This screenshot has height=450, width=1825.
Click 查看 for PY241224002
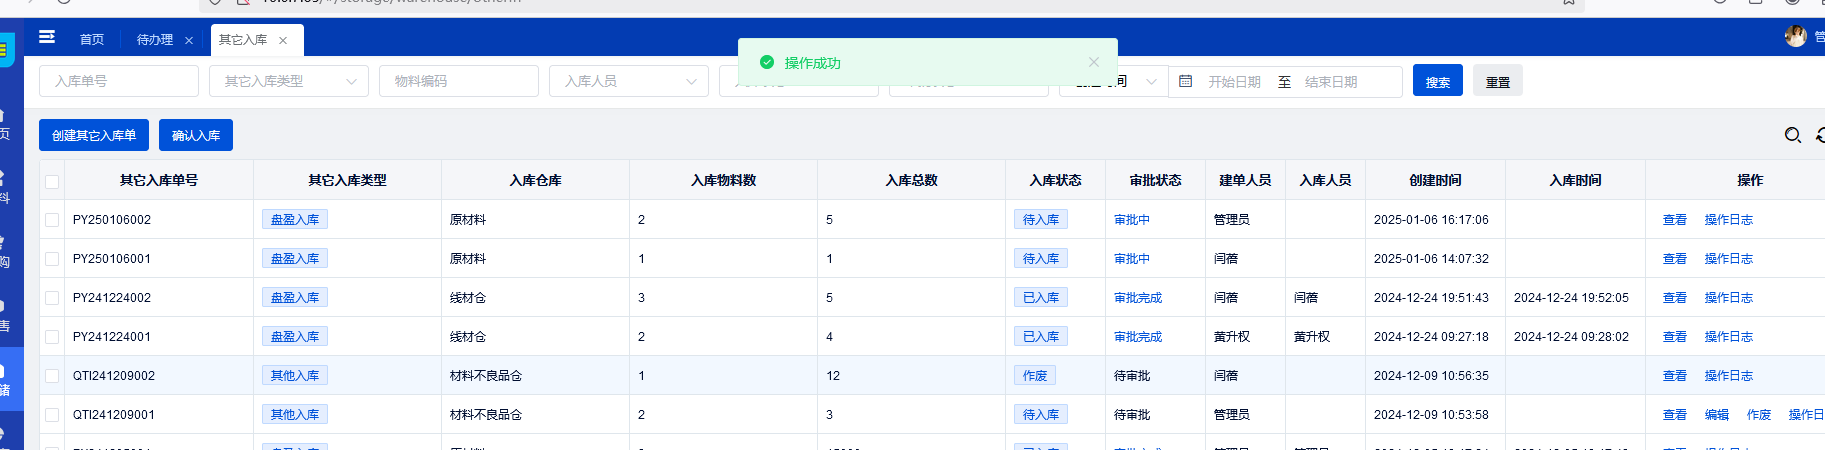[x=1675, y=298]
